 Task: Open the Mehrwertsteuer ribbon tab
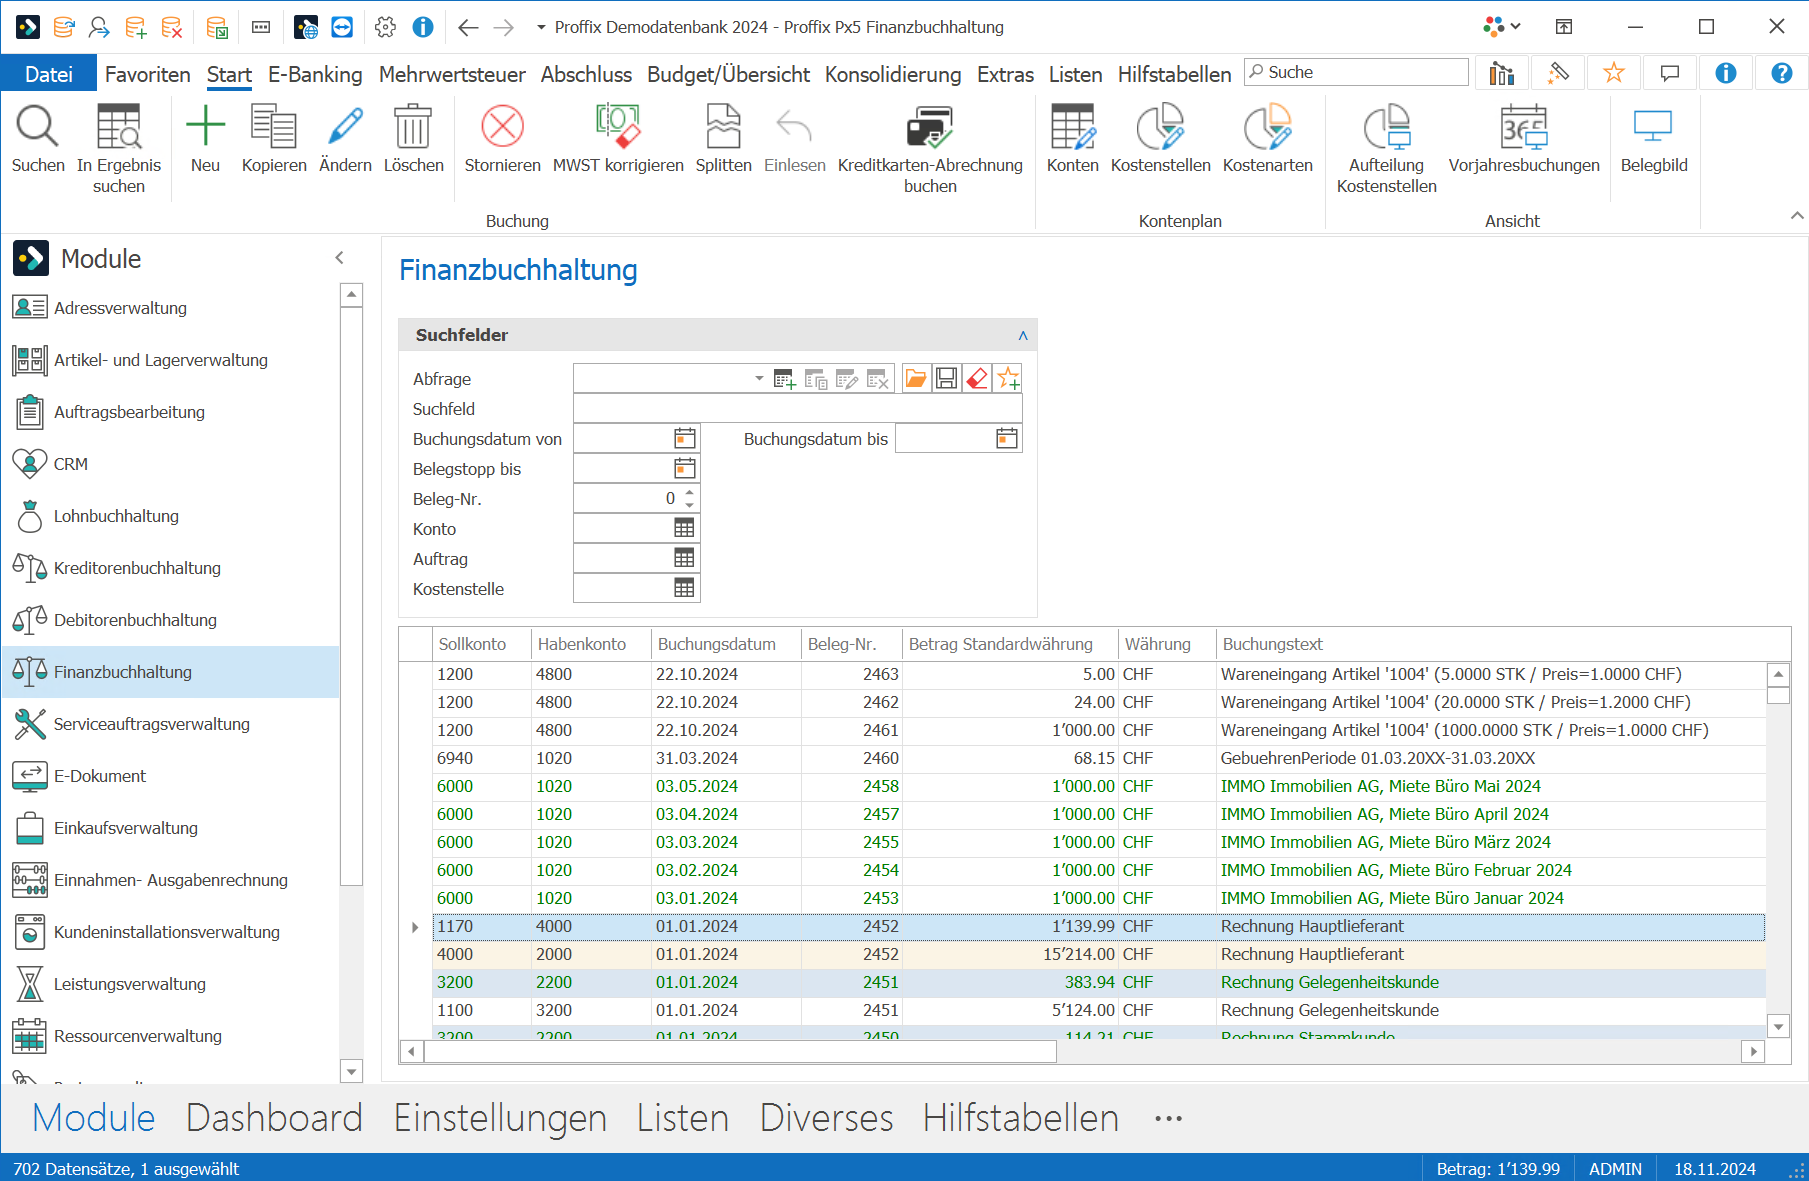point(452,74)
